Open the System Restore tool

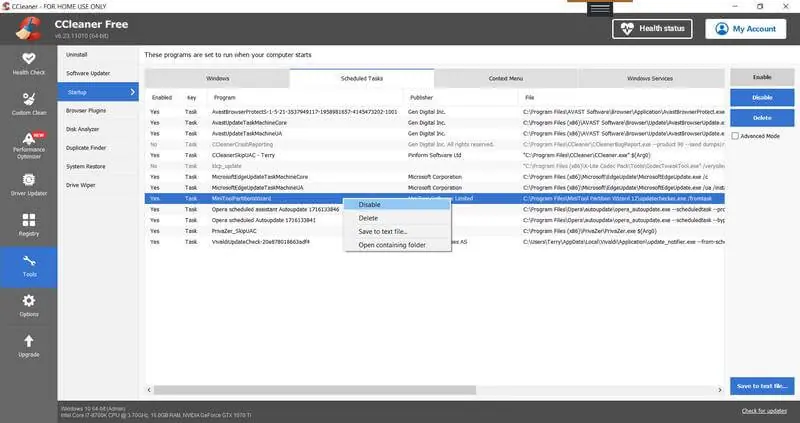click(85, 166)
